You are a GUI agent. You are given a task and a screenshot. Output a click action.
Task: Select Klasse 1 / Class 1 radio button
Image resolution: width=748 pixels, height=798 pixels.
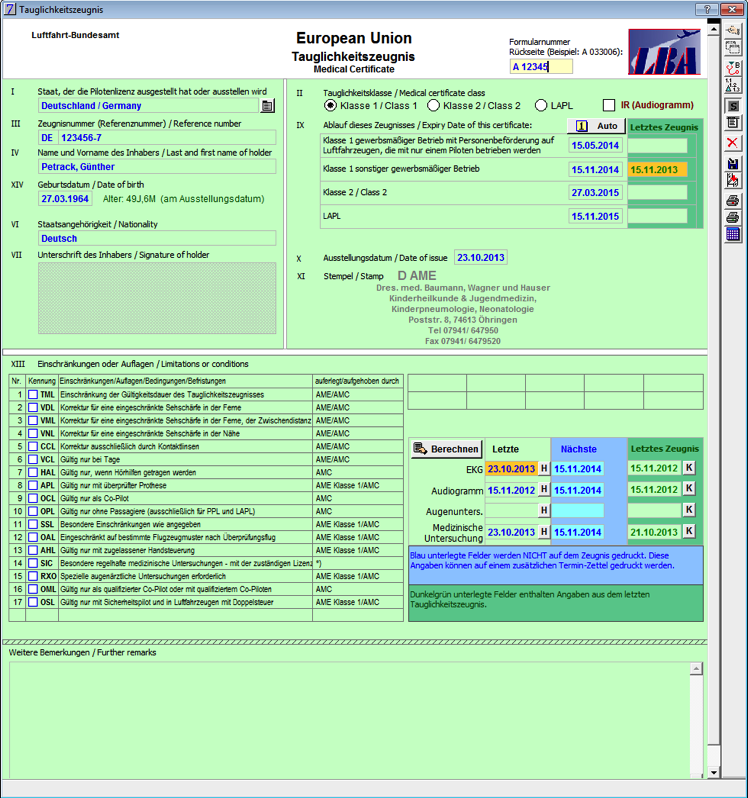pos(331,105)
